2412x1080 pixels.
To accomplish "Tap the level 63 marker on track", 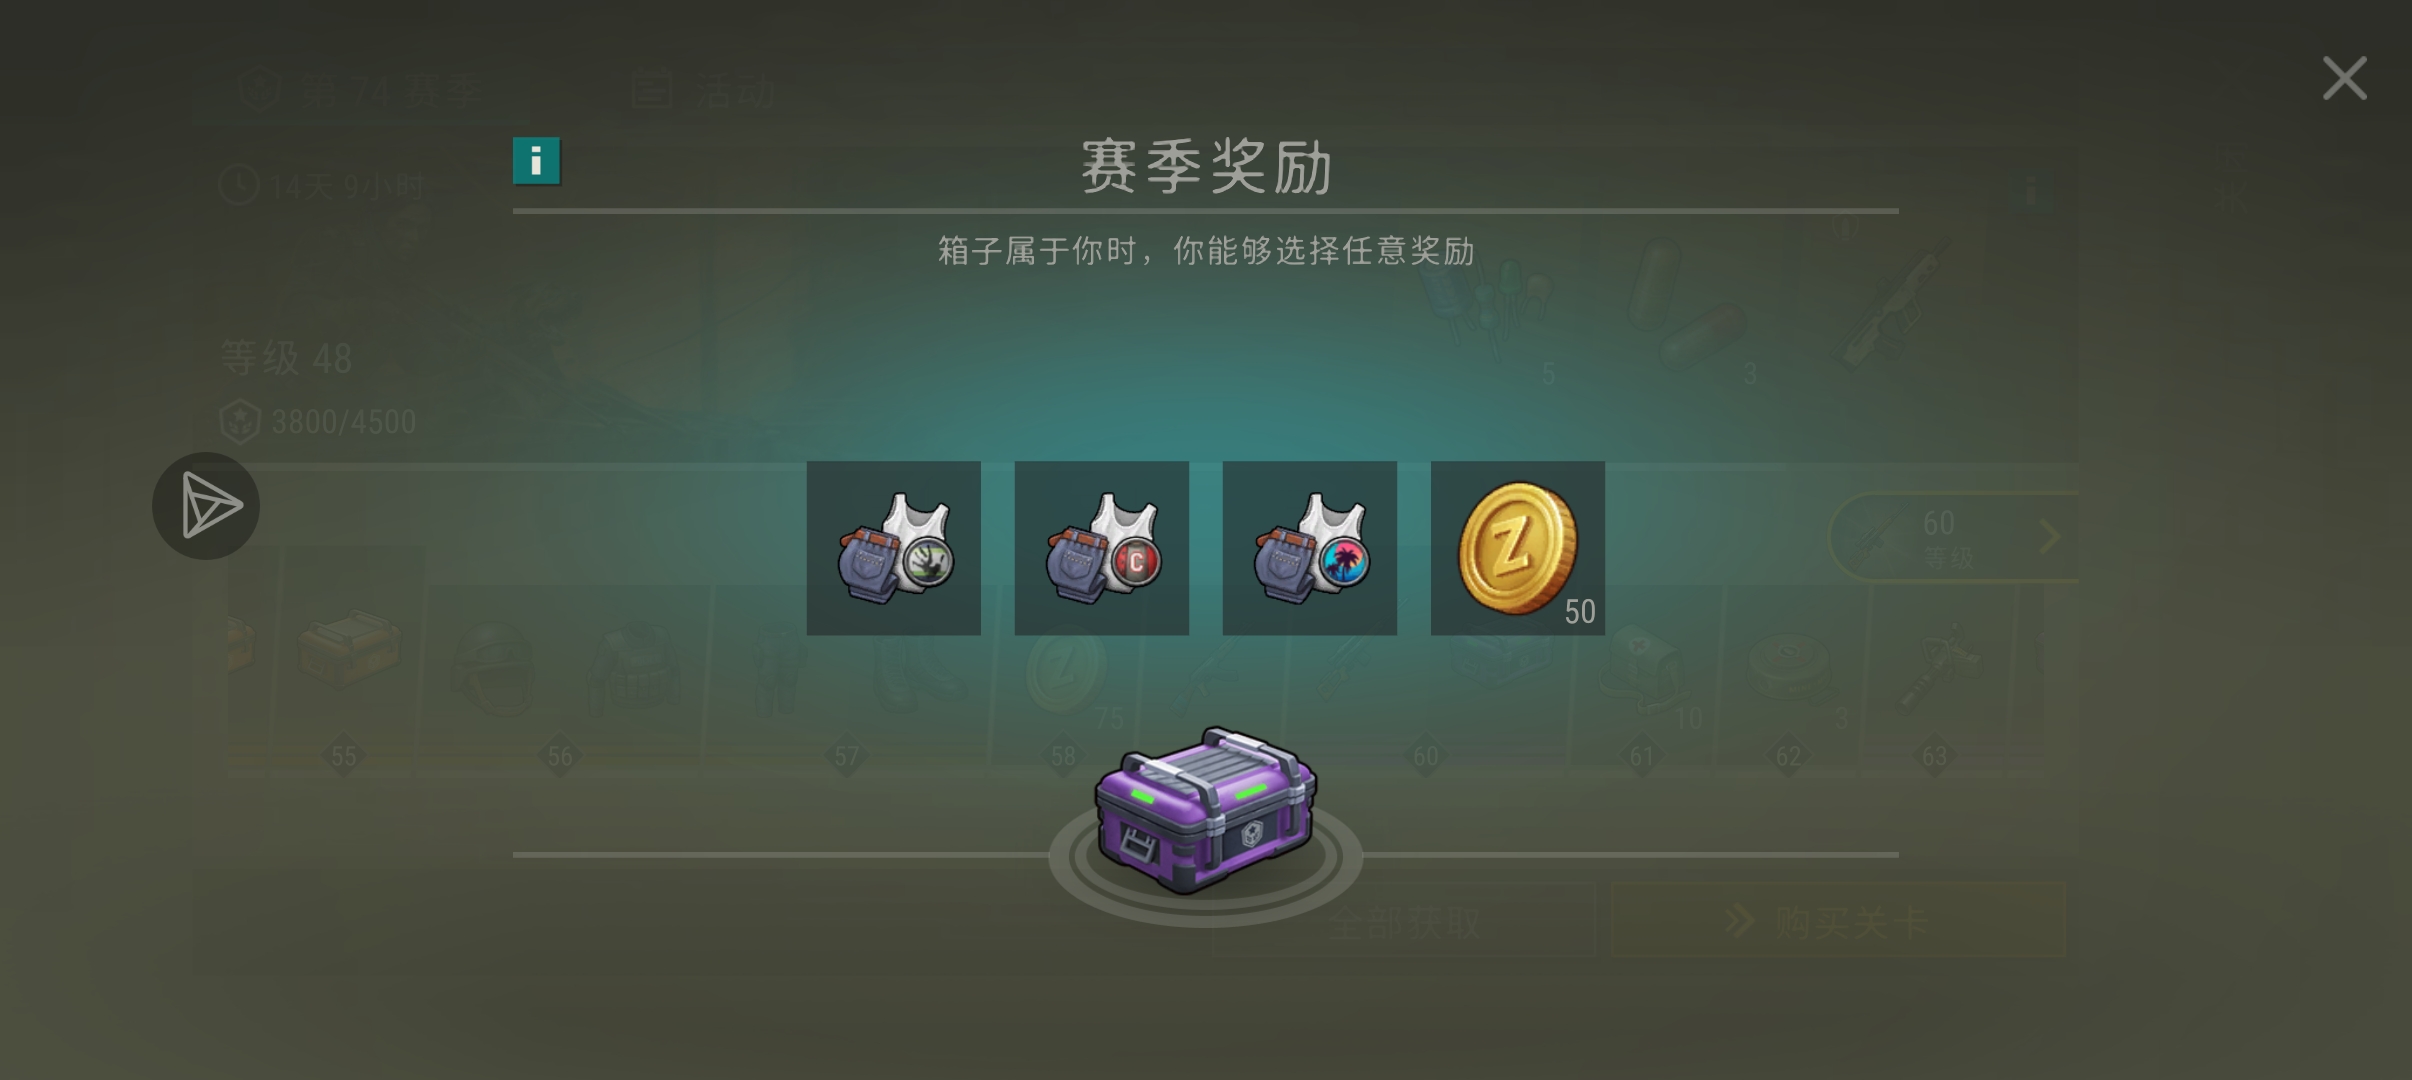I will click(1934, 756).
